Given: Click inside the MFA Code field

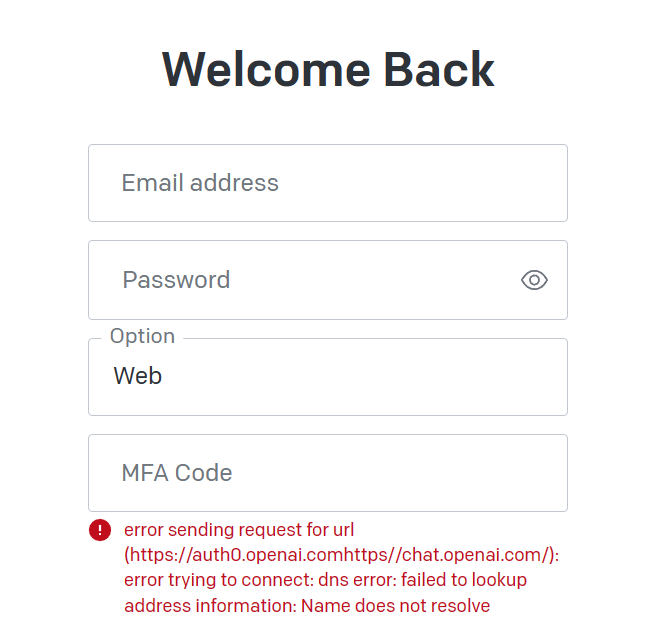Looking at the screenshot, I should [328, 473].
